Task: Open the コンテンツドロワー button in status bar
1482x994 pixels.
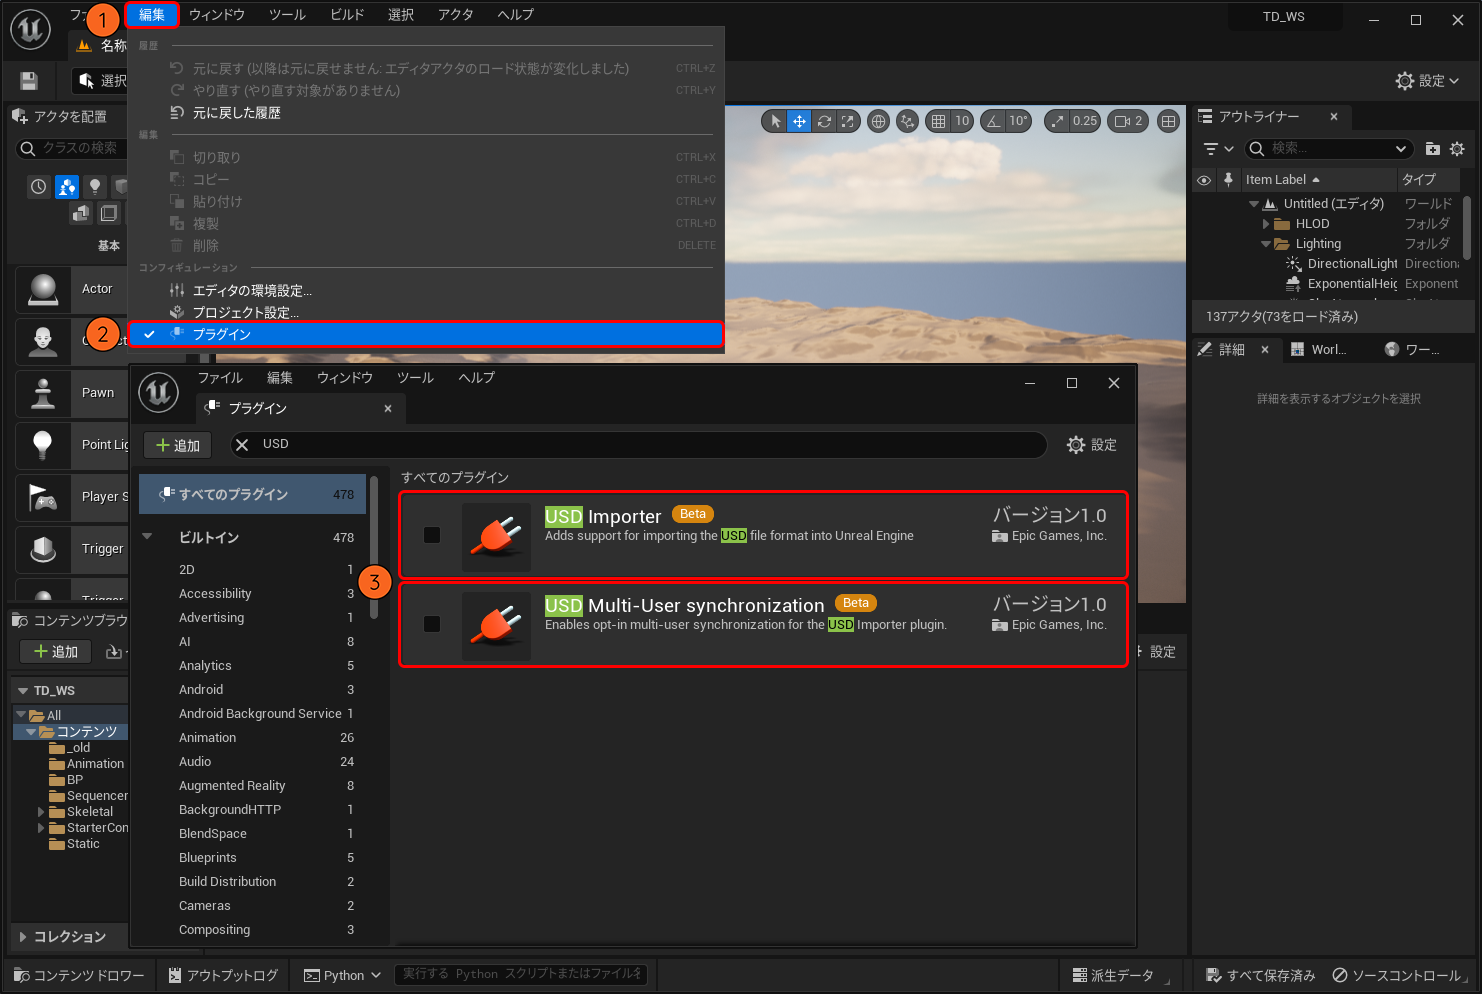Action: [79, 975]
